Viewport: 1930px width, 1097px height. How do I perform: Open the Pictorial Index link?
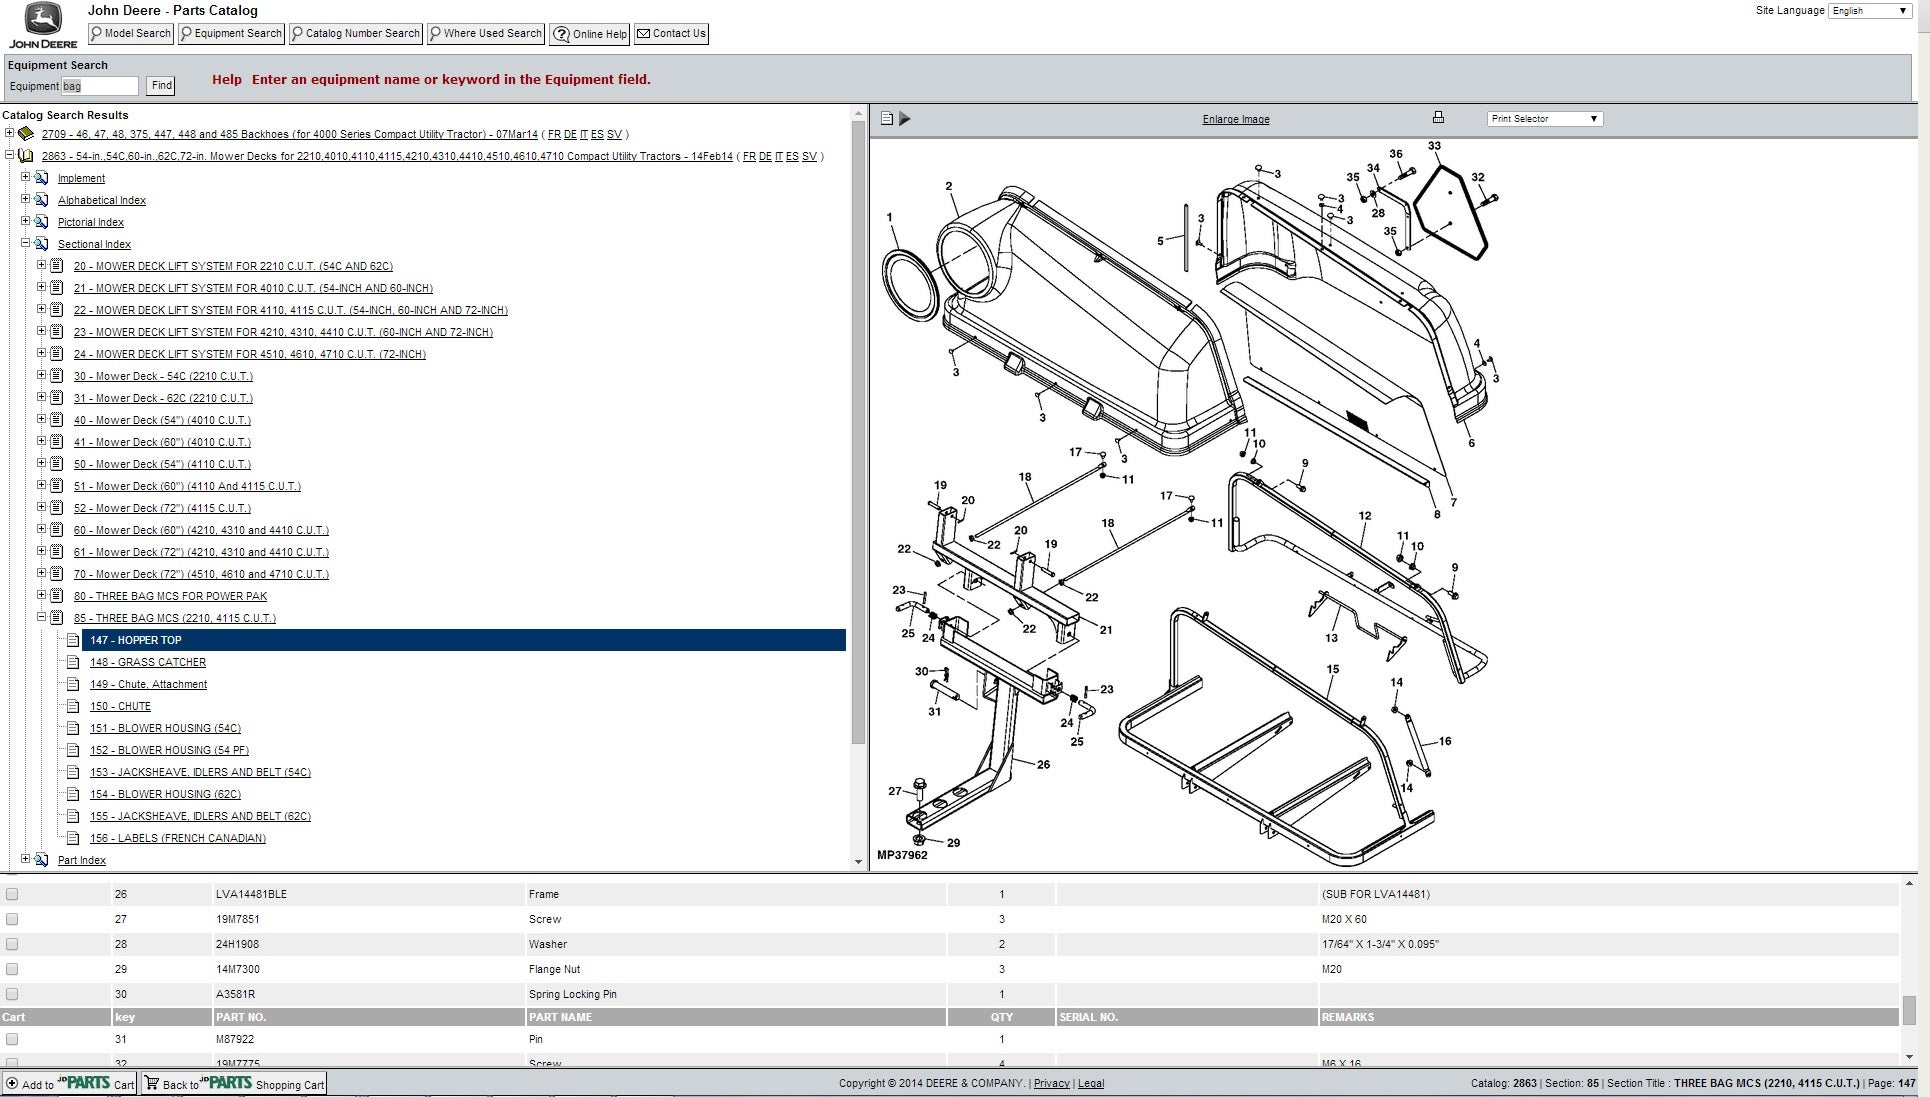pos(91,222)
